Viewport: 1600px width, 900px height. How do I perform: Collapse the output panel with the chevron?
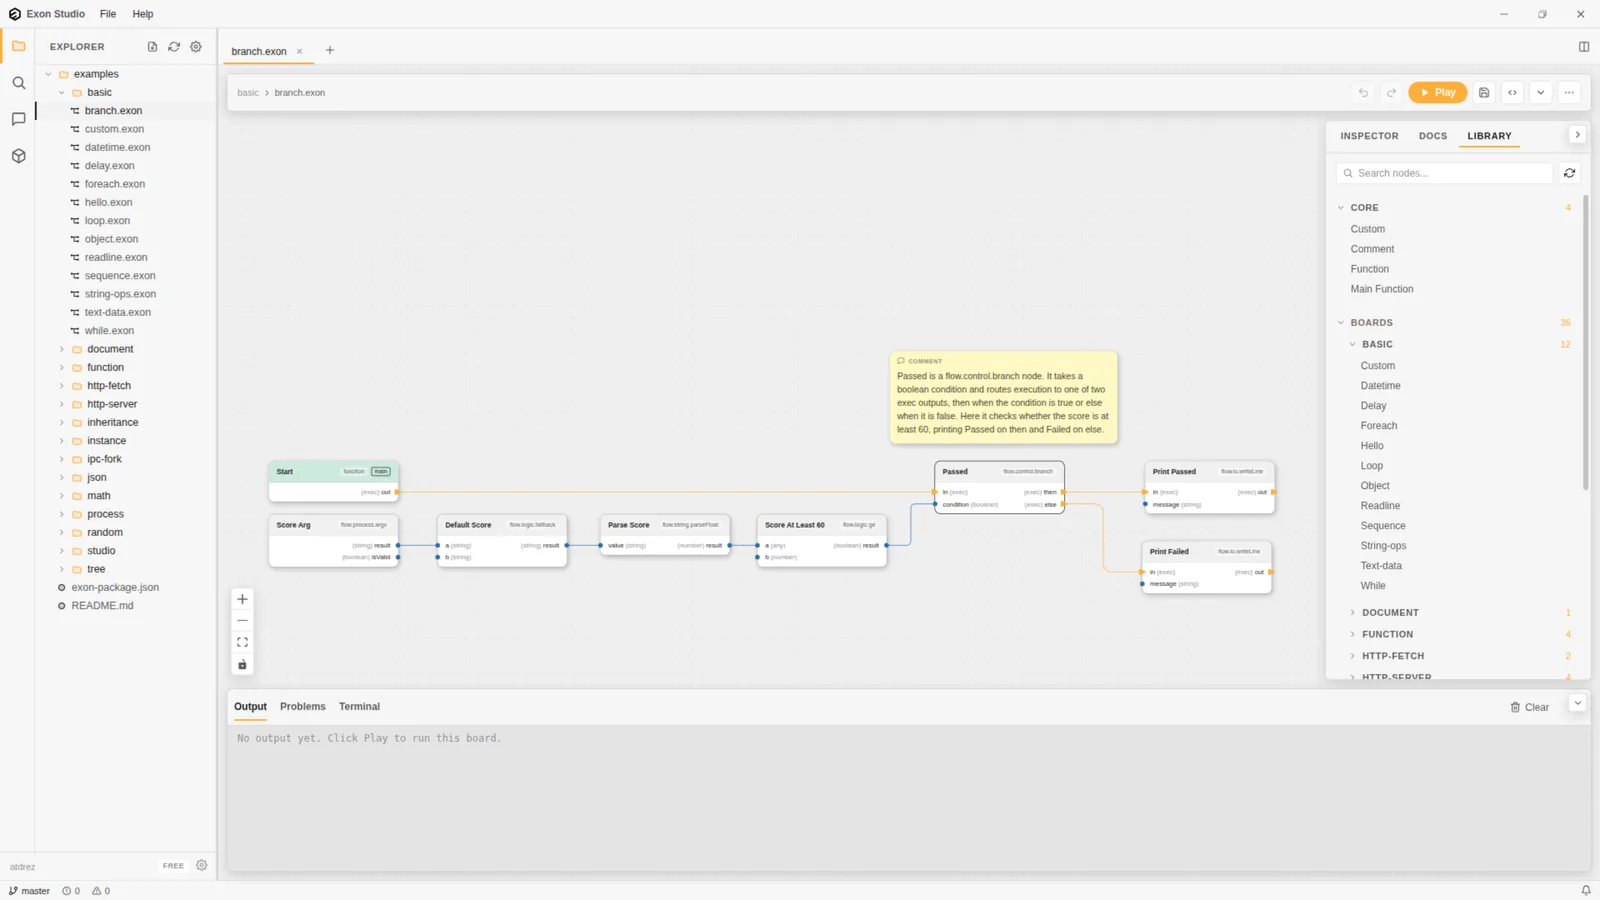tap(1577, 703)
